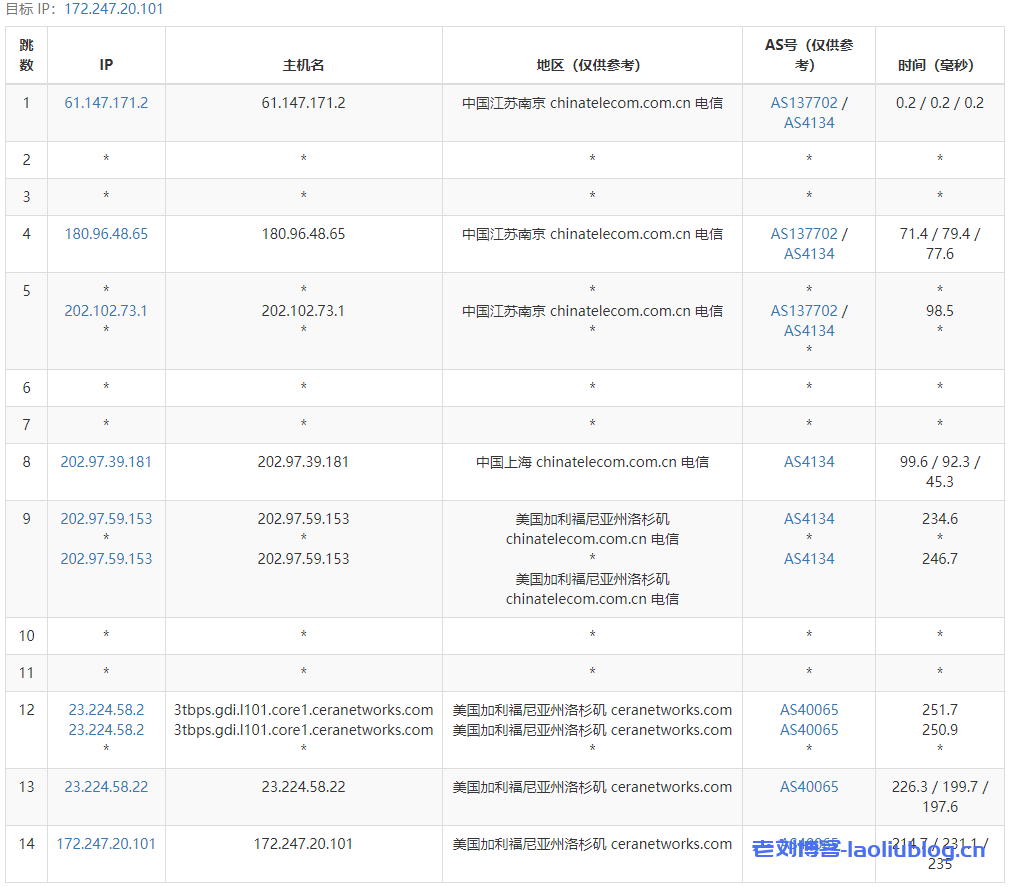Click the 地区（仅供参考） column header
Image resolution: width=1011 pixels, height=887 pixels.
pyautogui.click(x=592, y=65)
